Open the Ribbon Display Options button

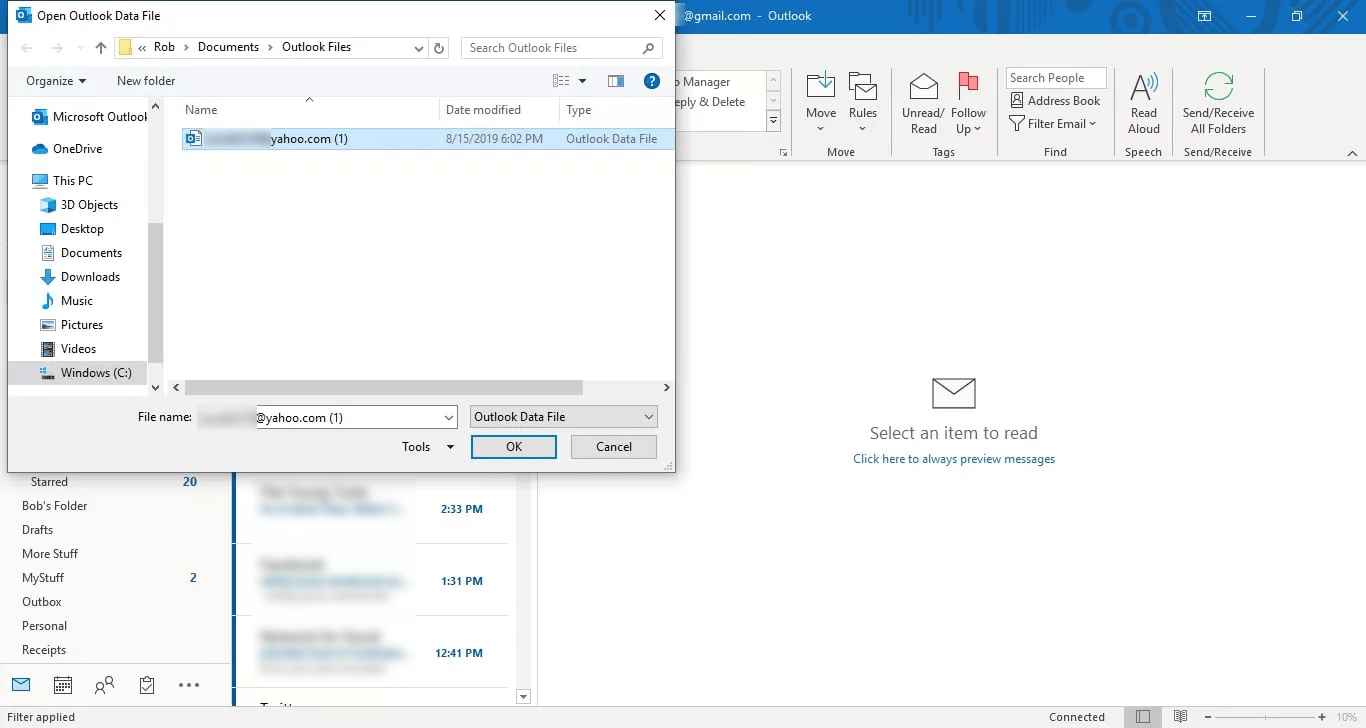click(x=1205, y=16)
